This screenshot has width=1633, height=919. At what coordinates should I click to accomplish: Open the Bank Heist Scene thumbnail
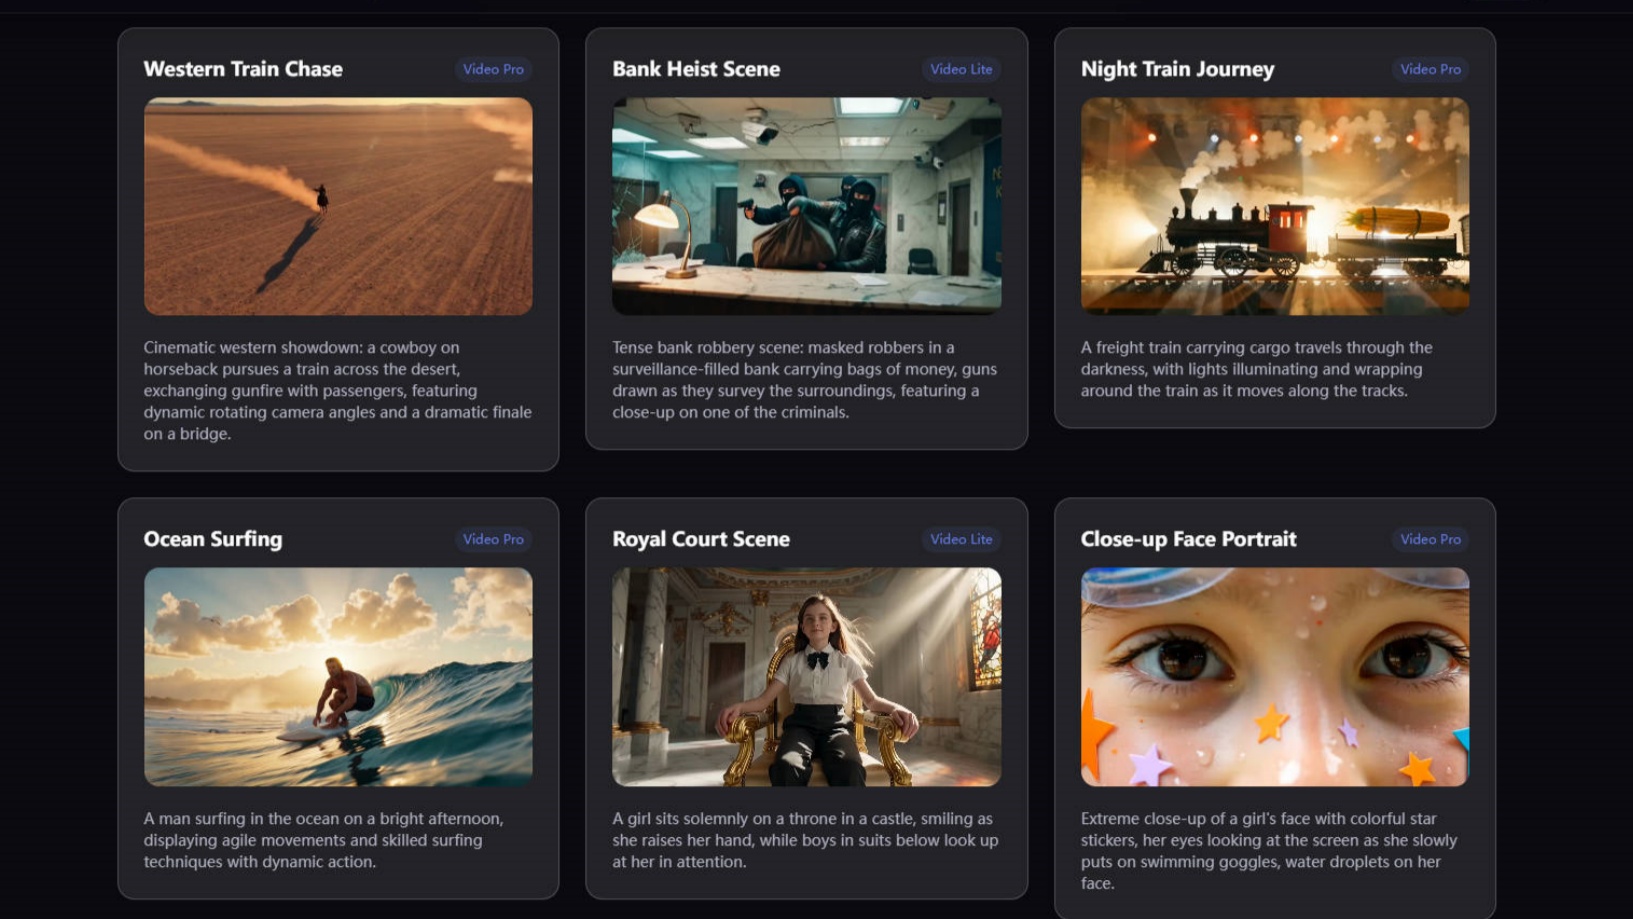pos(807,206)
